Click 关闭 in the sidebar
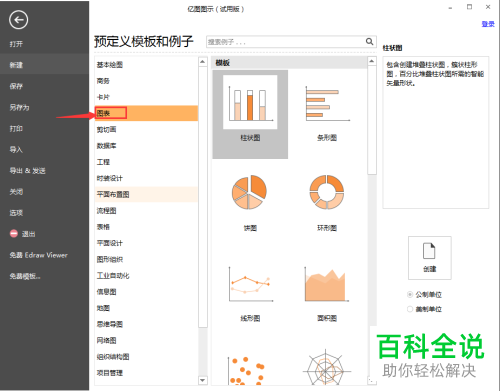 tap(16, 192)
